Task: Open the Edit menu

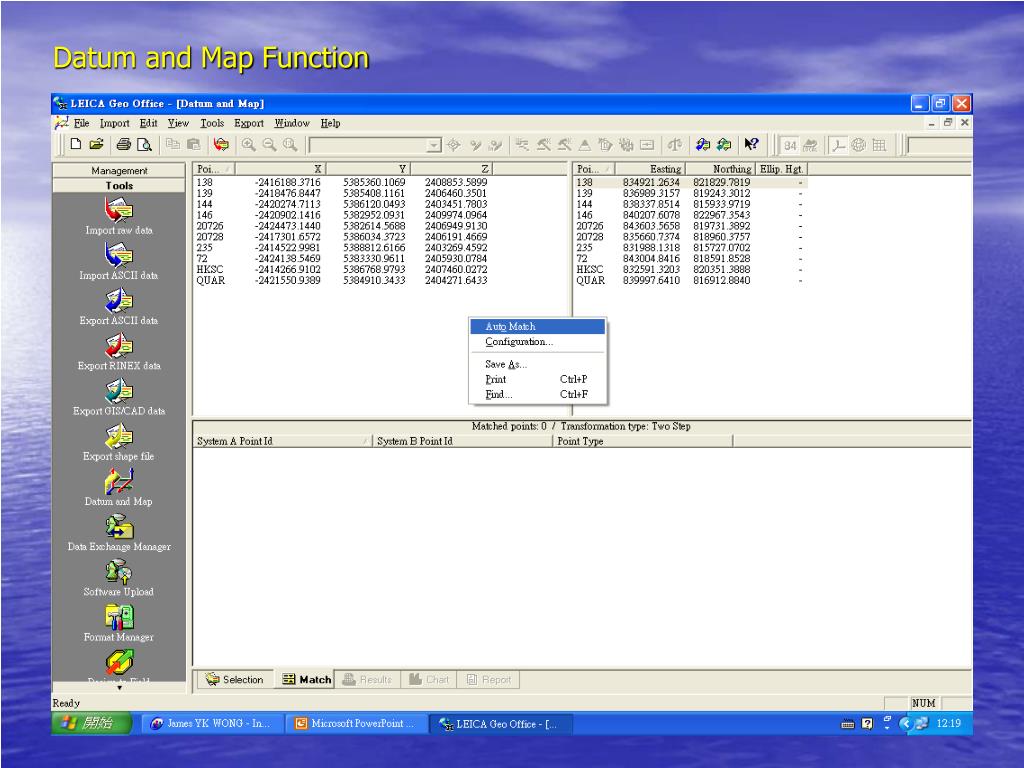Action: [x=148, y=123]
